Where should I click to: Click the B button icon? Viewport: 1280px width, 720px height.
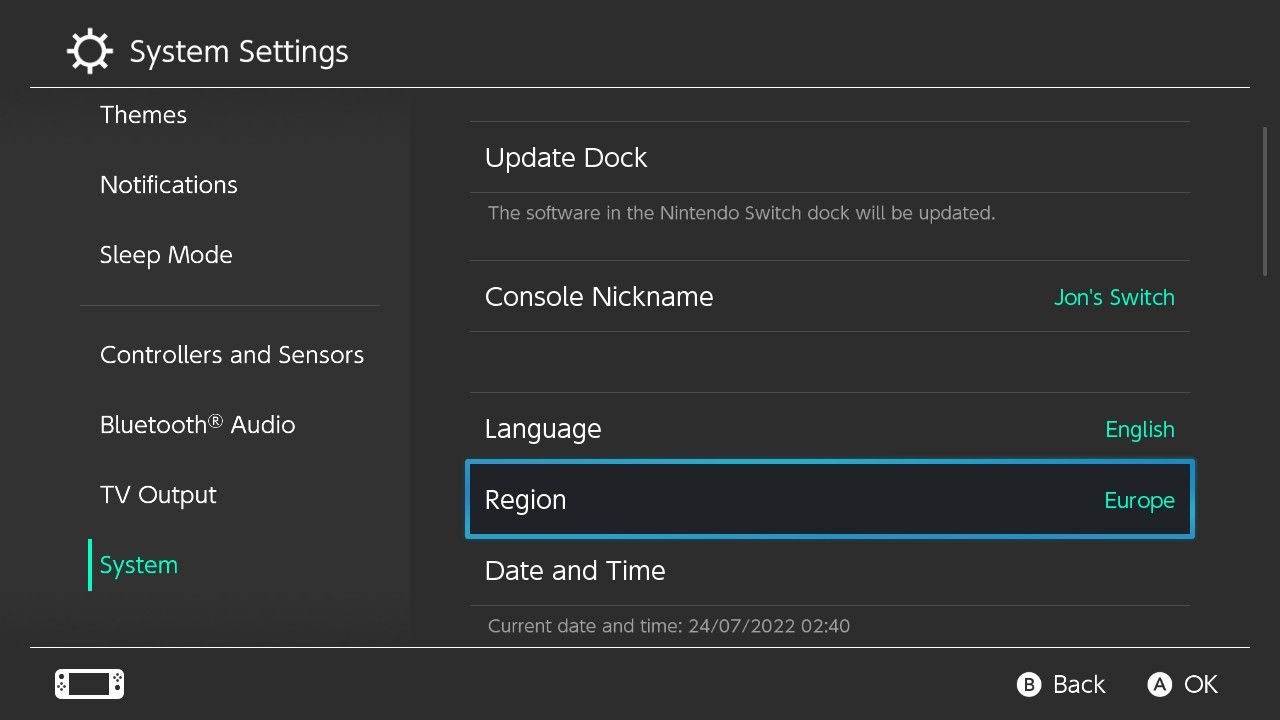point(1029,684)
